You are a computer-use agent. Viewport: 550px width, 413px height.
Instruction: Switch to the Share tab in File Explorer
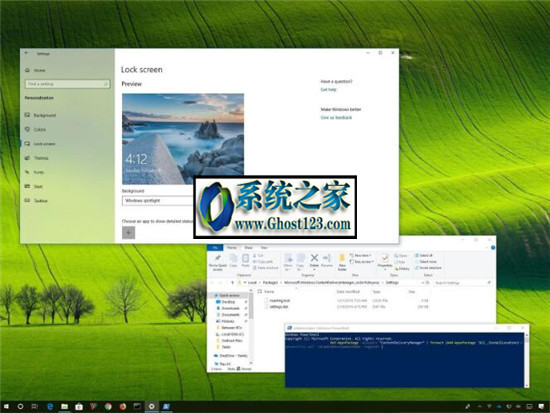tap(248, 248)
